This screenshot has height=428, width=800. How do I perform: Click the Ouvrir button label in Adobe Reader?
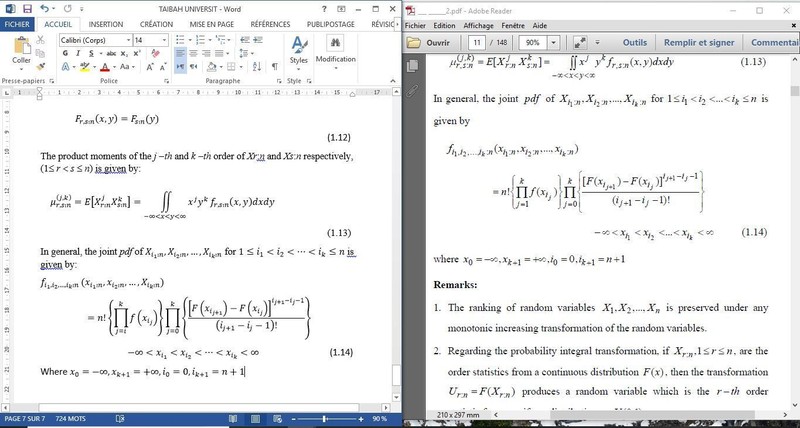438,43
